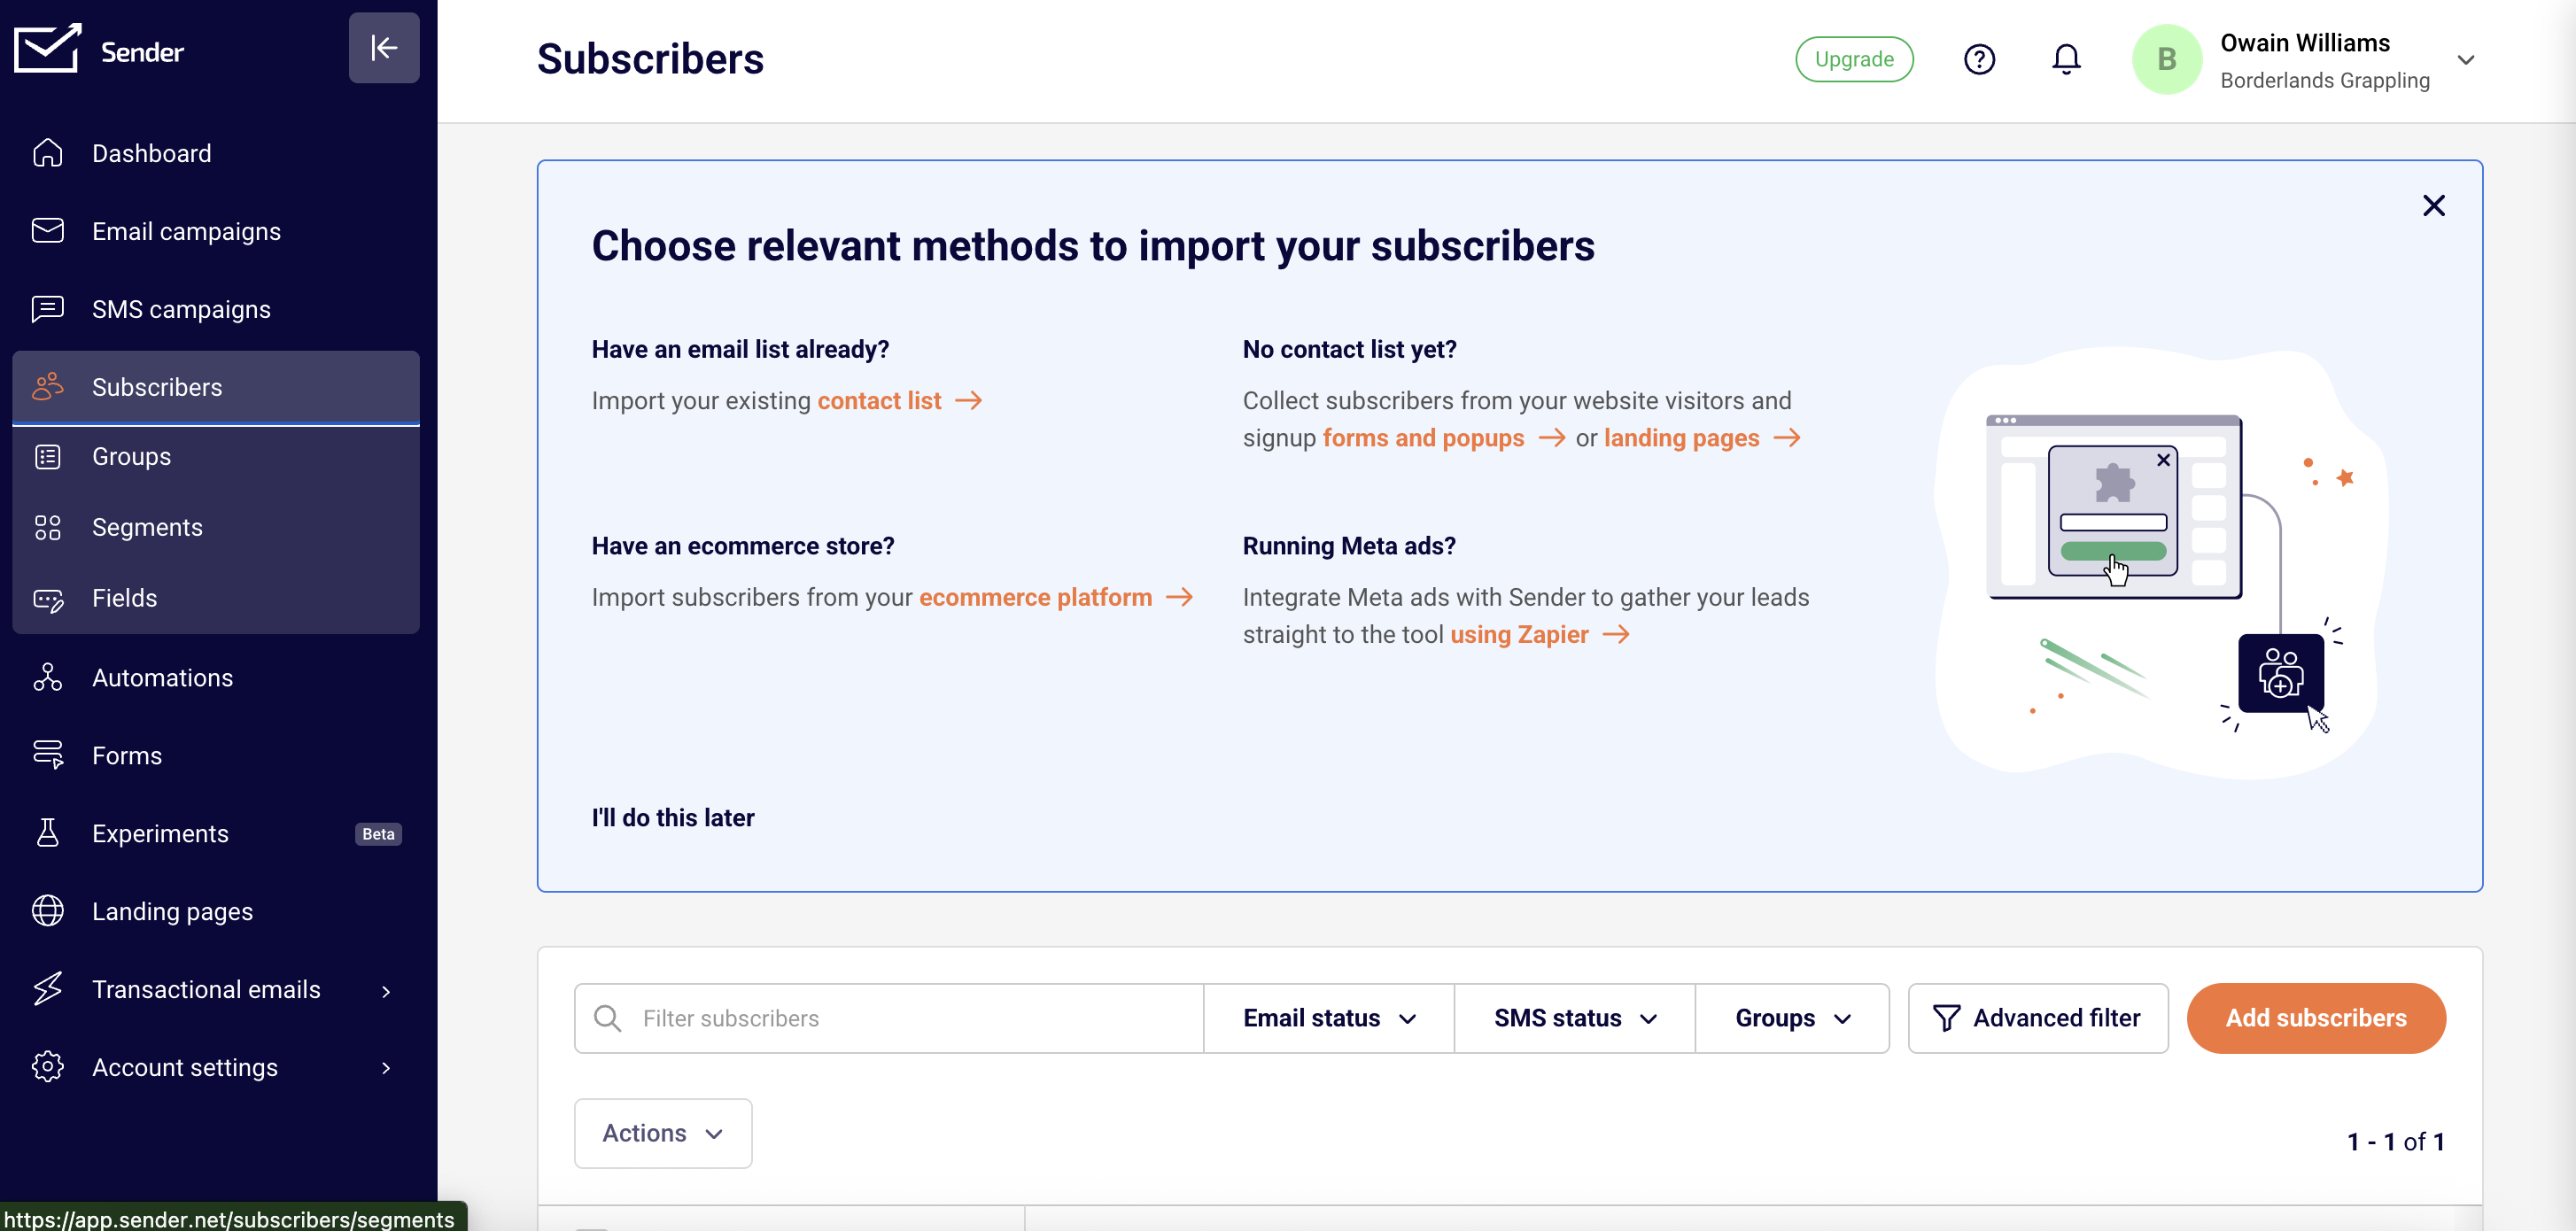
Task: Click the arrow after landing pages link
Action: point(1786,438)
